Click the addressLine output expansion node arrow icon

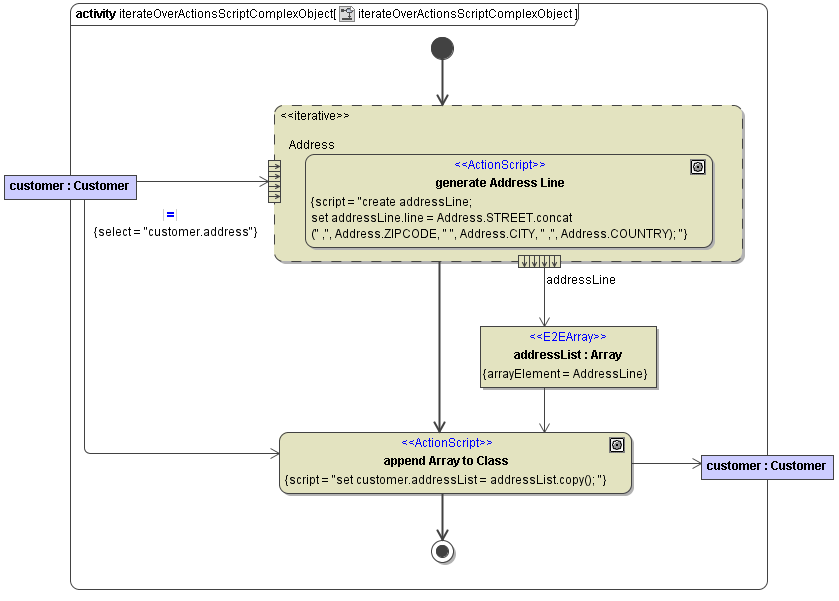point(540,261)
